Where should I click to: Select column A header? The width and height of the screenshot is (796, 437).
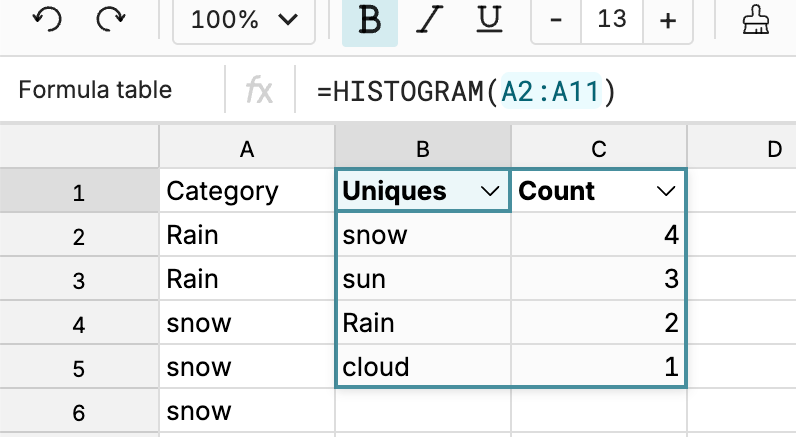coord(247,149)
